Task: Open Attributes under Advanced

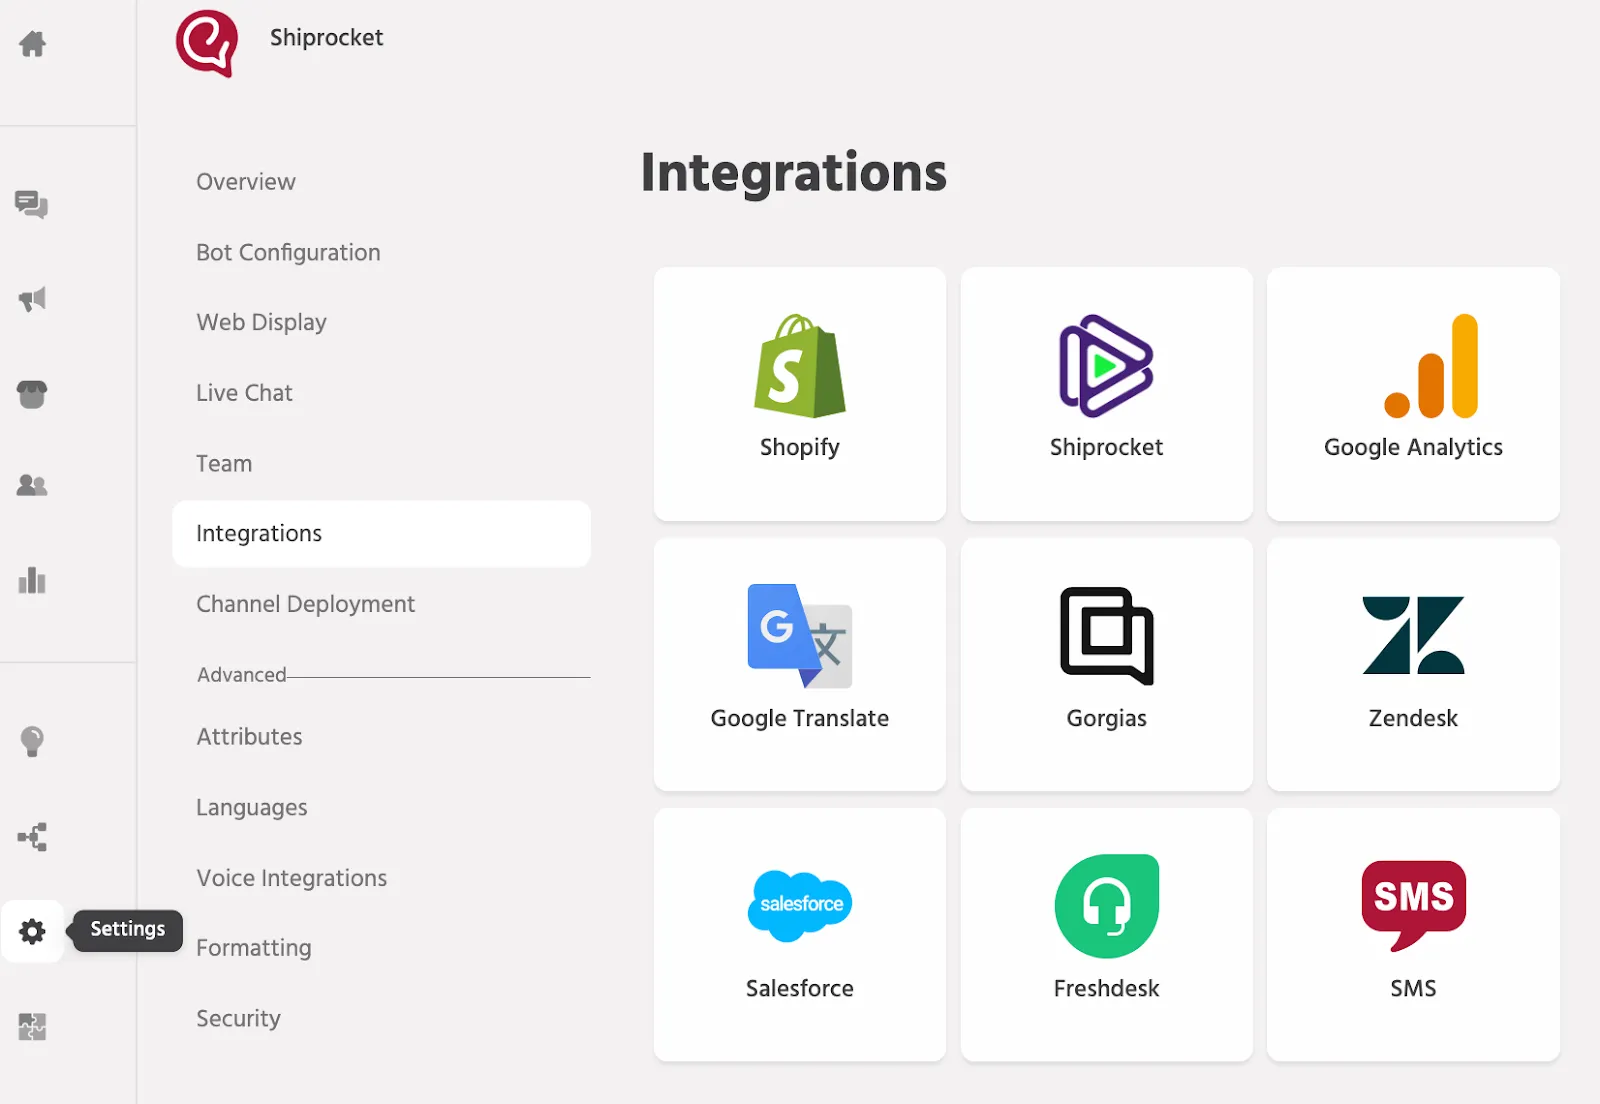Action: pos(249,737)
